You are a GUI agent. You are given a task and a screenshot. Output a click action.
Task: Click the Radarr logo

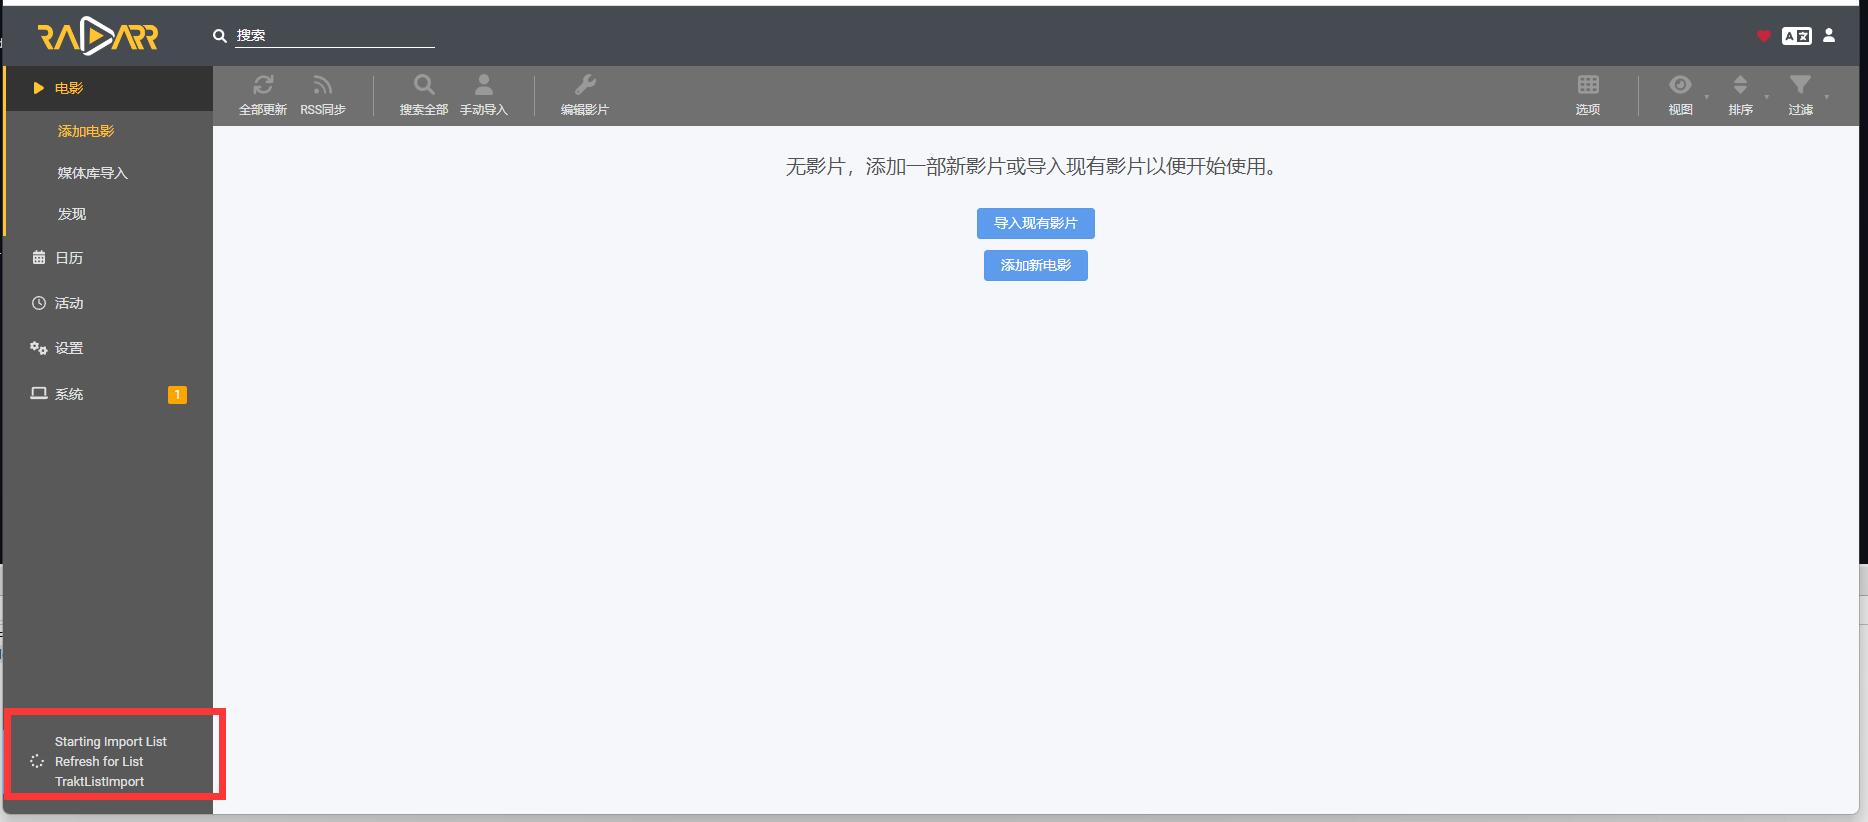coord(98,37)
